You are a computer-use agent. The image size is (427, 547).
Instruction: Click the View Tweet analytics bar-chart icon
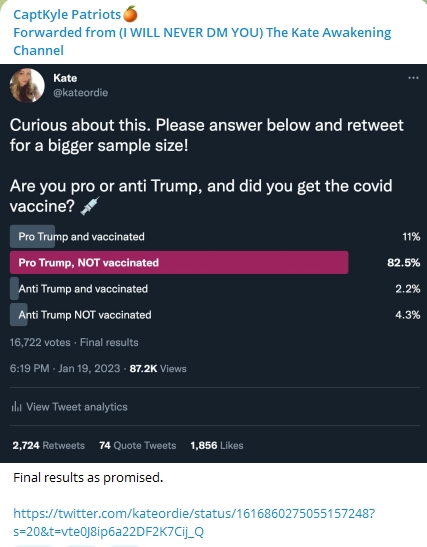(16, 406)
